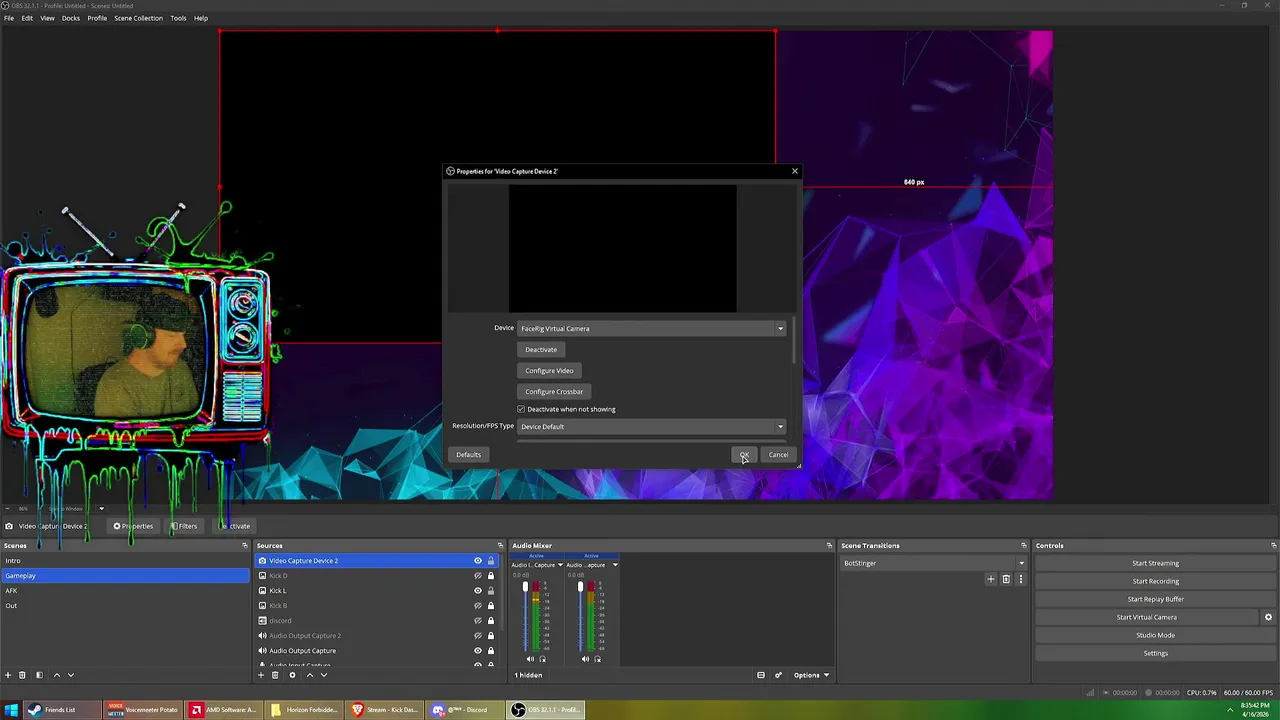Open audio mixer Options dropdown
Image resolution: width=1280 pixels, height=720 pixels.
[x=811, y=675]
